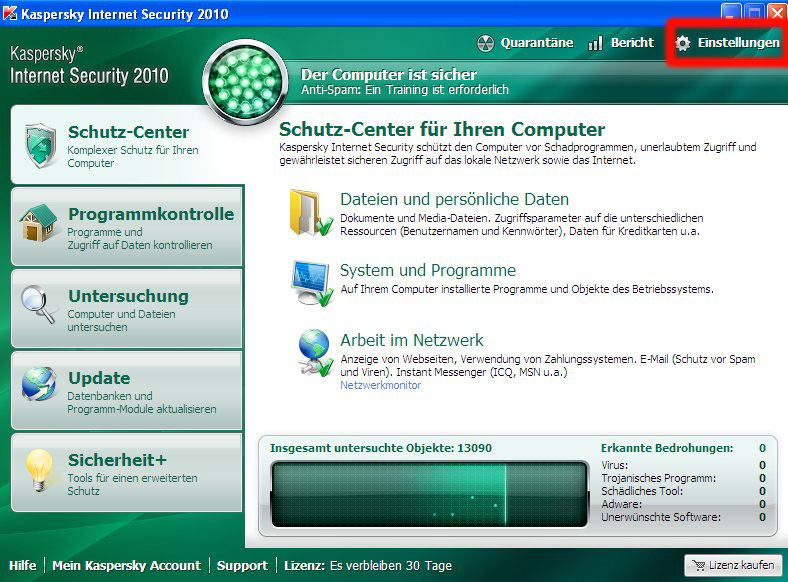Click the Bericht bar chart icon
788x582 pixels.
[x=595, y=43]
